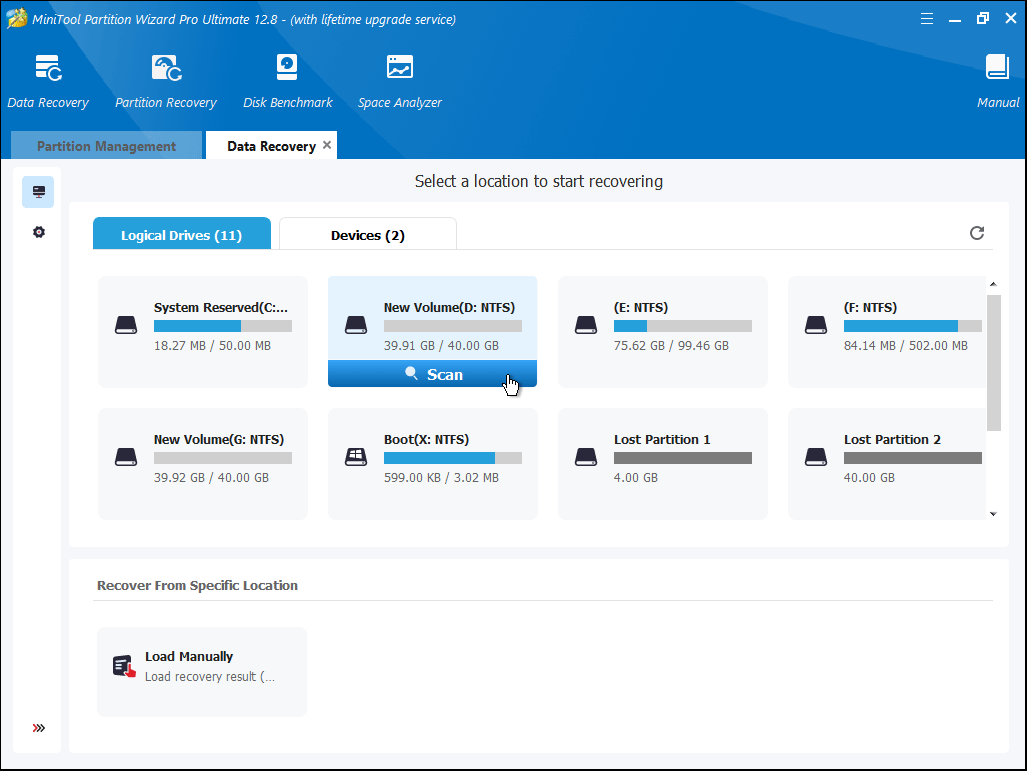Click Boot X drive Windows icon
Screen dimensions: 1027x771
356,457
